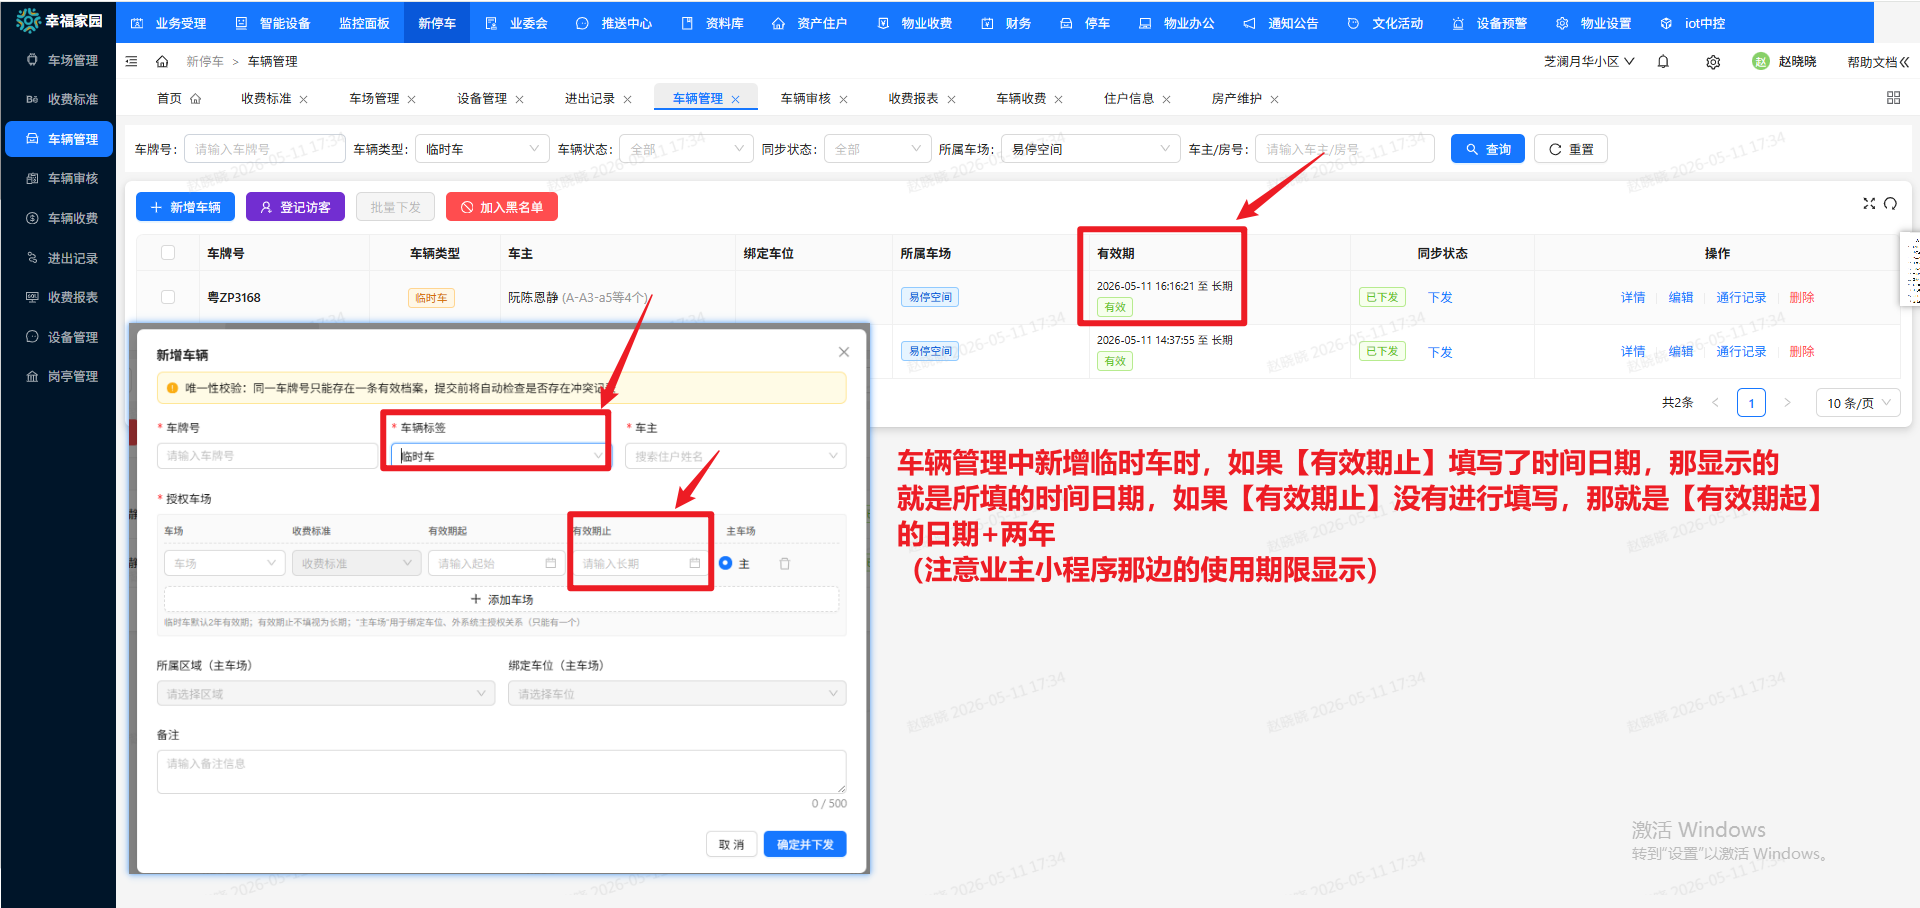Image resolution: width=1920 pixels, height=908 pixels.
Task: Check the row checkbox for 粤ZP3168
Action: point(168,297)
